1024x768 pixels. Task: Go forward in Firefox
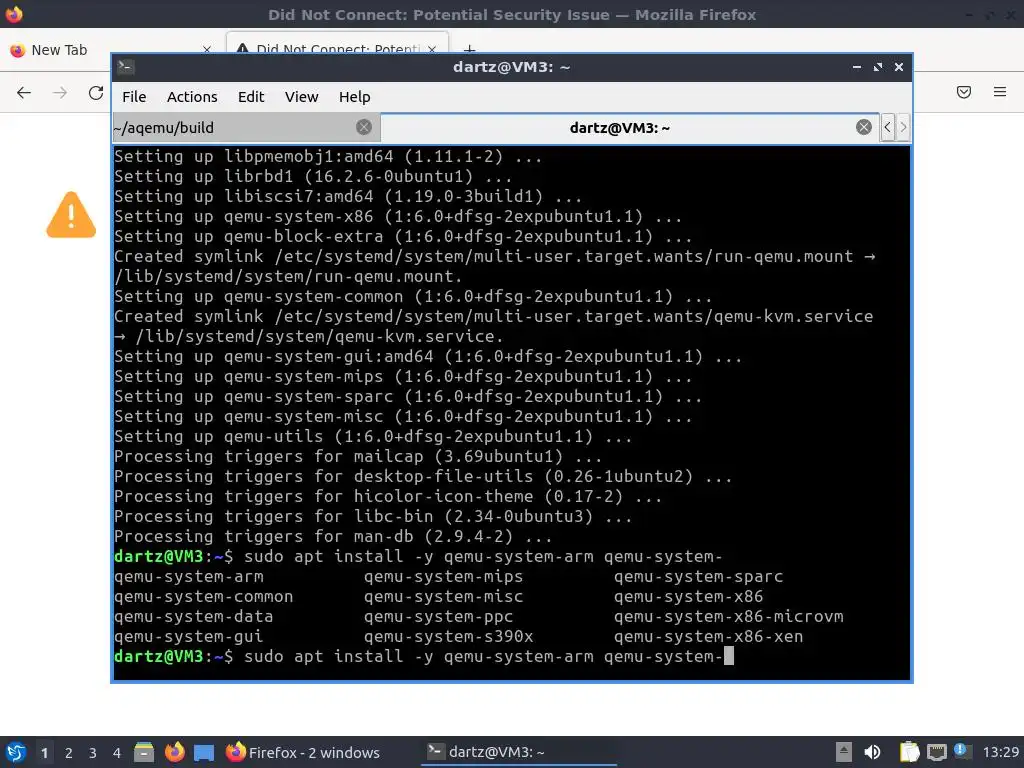60,93
